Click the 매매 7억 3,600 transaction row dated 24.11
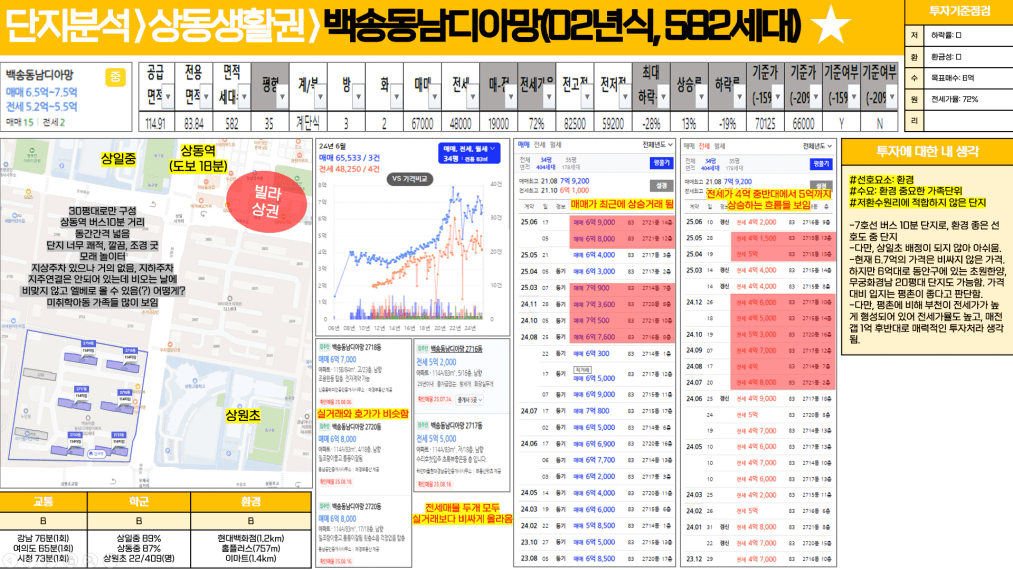 [597, 304]
